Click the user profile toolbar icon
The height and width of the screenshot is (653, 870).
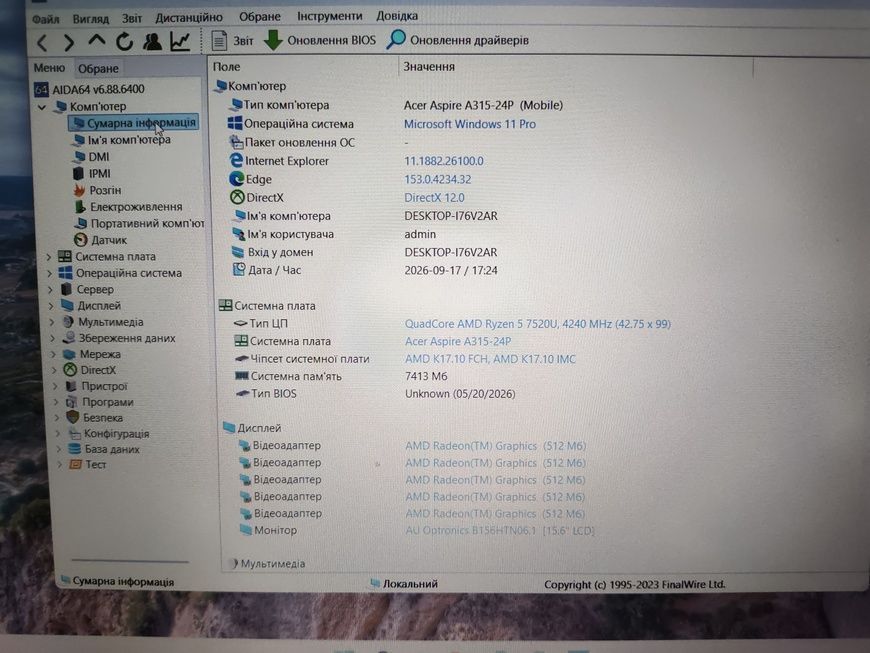(x=152, y=42)
